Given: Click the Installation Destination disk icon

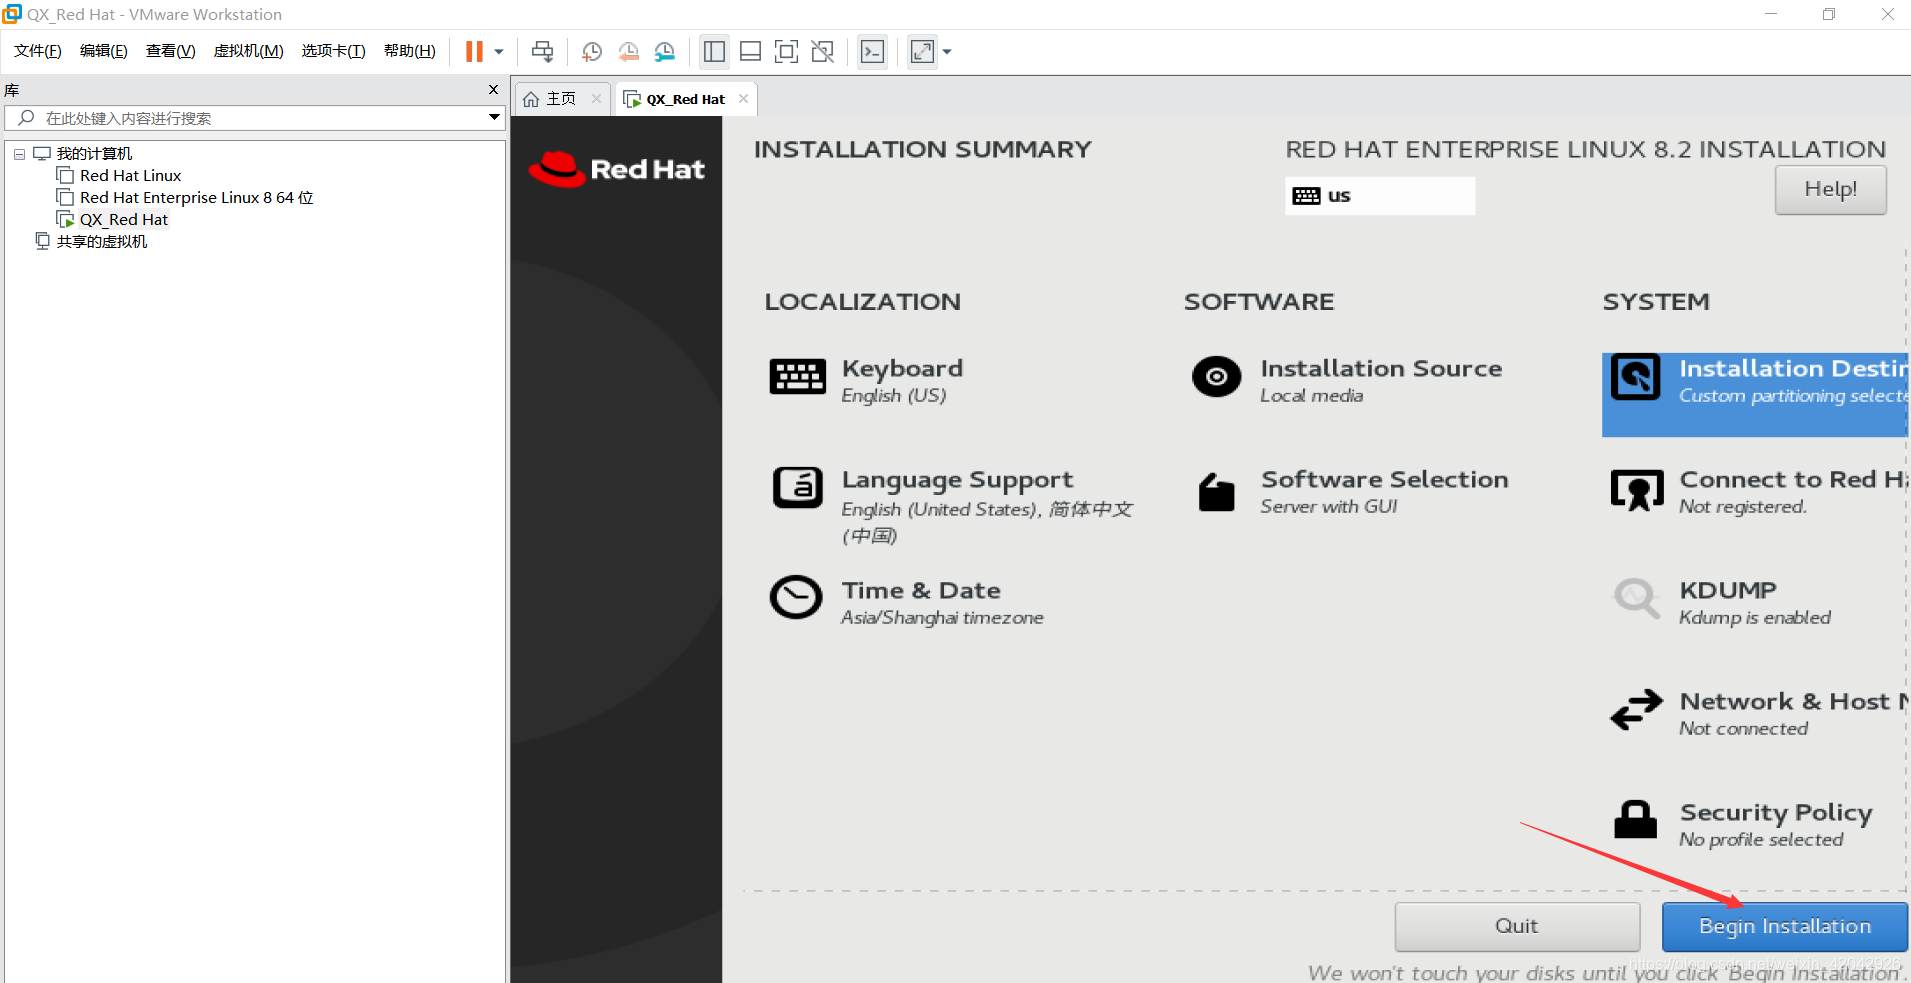Looking at the screenshot, I should pos(1636,377).
